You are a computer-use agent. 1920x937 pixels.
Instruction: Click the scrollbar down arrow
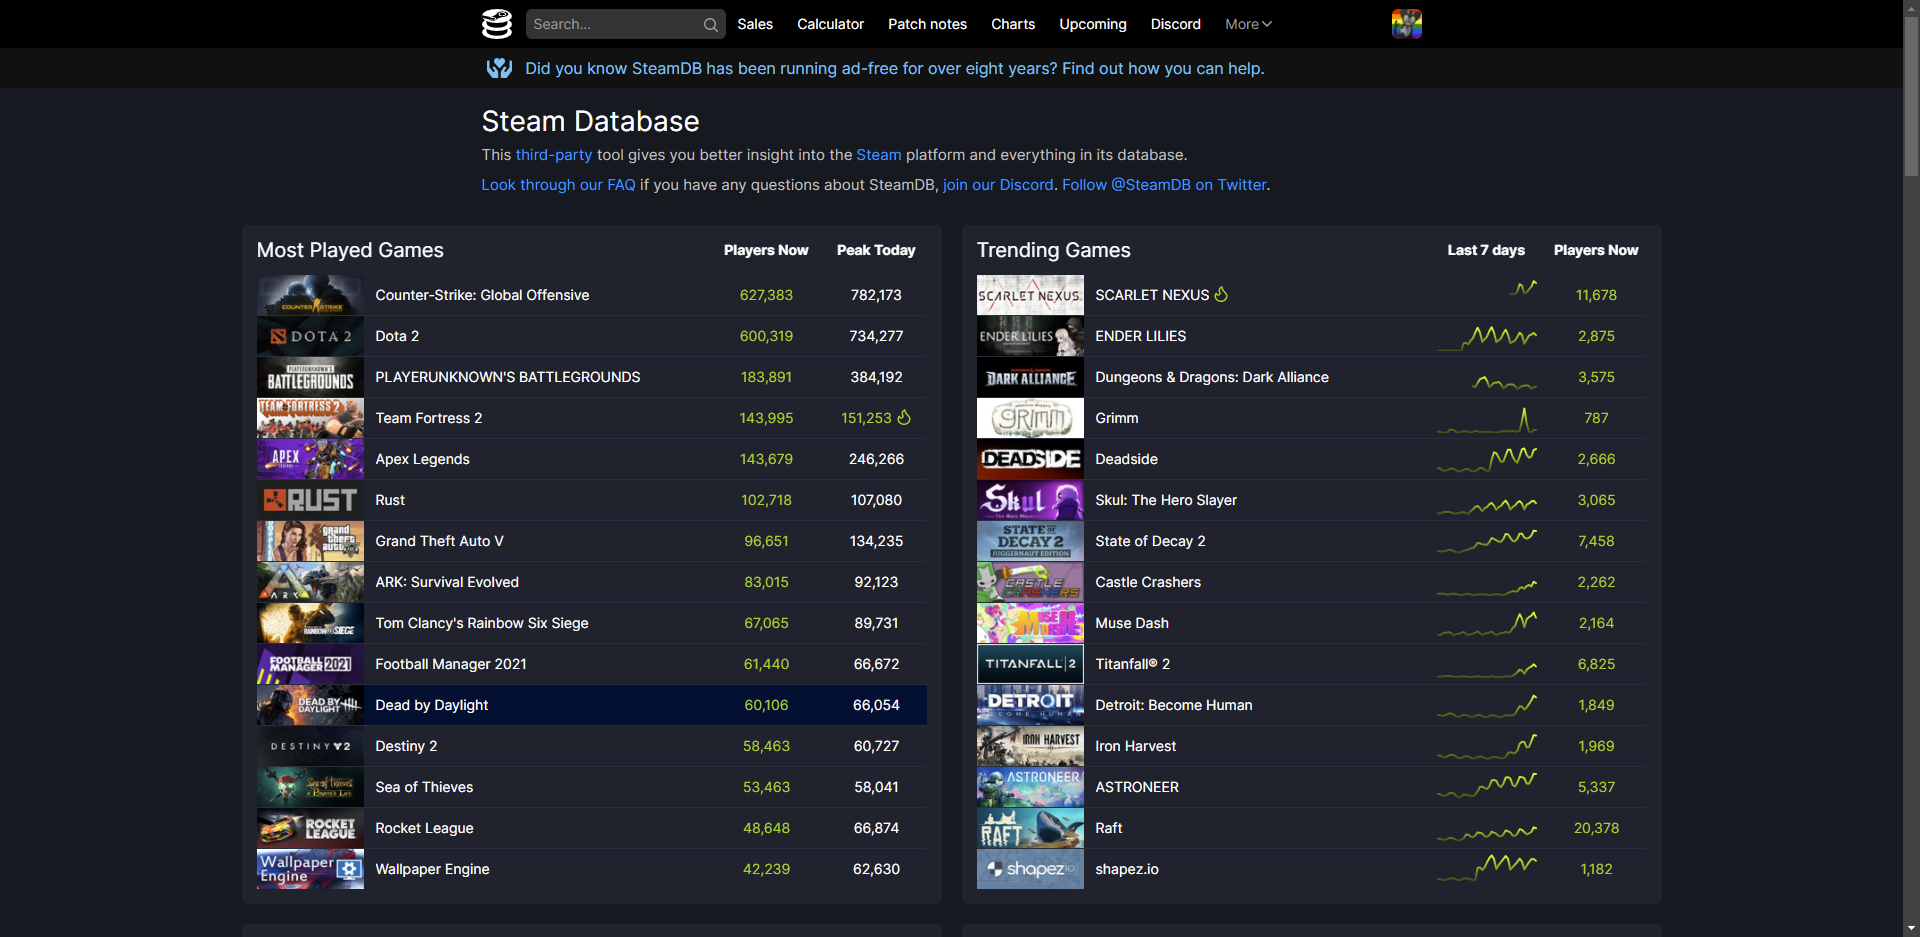1911,929
